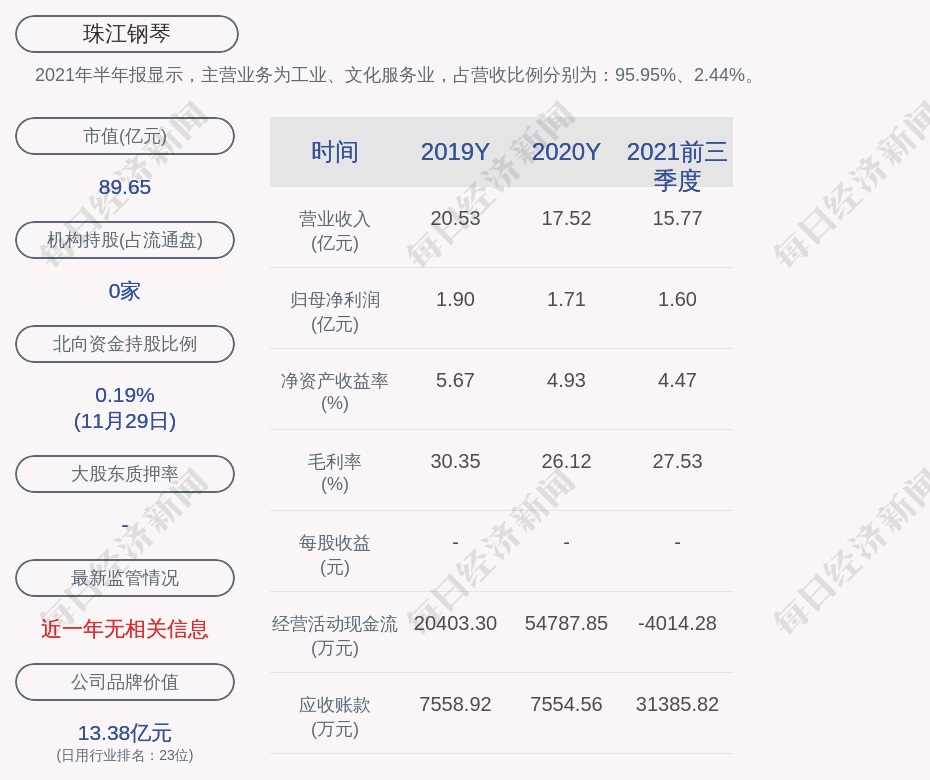Click the 归母净利润(亿元) row label
The height and width of the screenshot is (780, 930).
335,312
